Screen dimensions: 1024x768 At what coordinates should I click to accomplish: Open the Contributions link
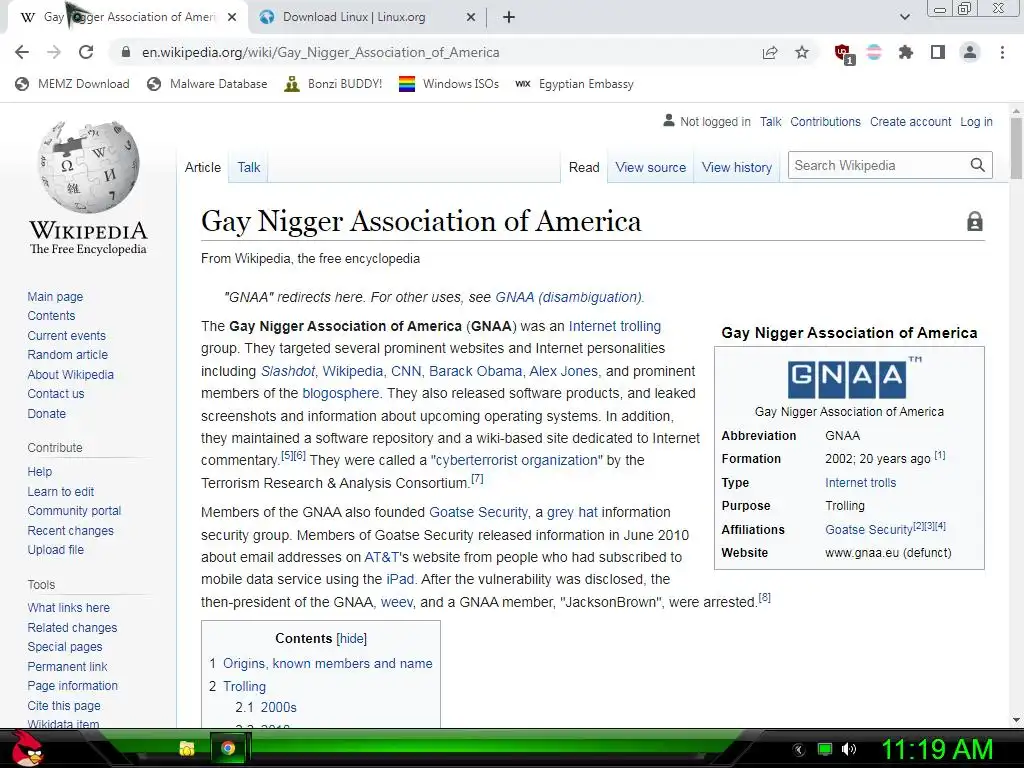tap(825, 121)
